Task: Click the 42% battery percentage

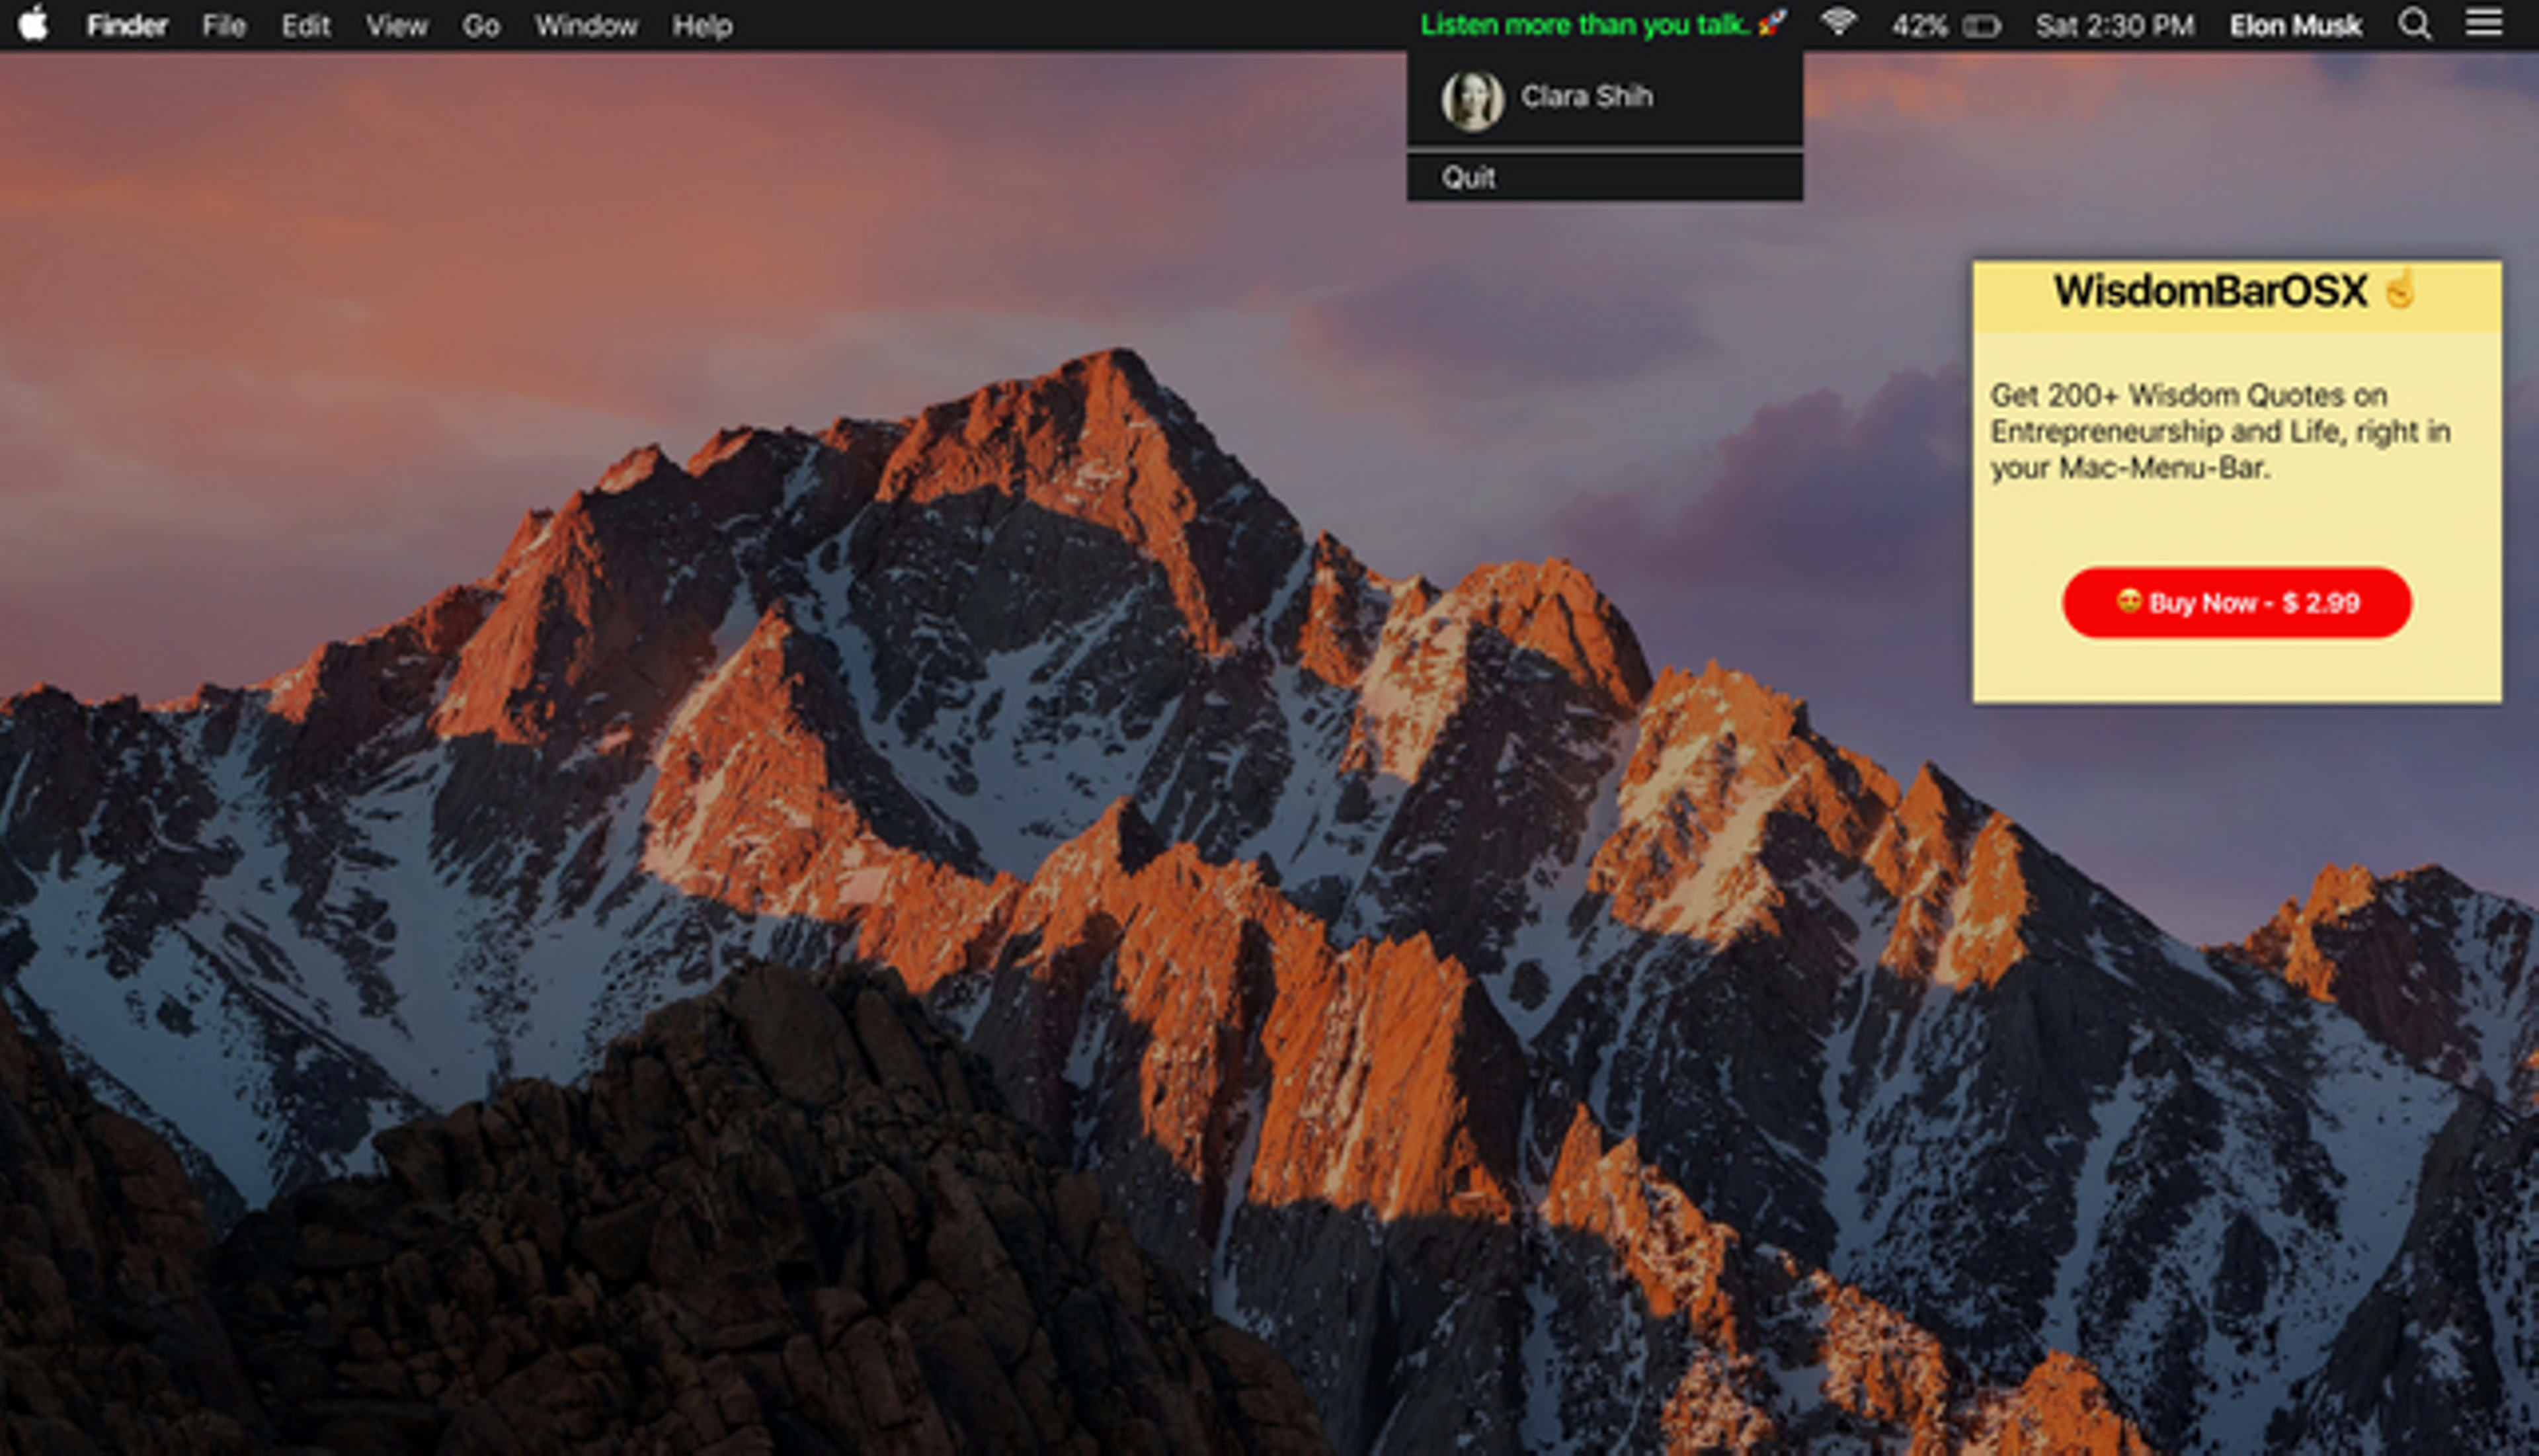Action: click(x=1919, y=25)
